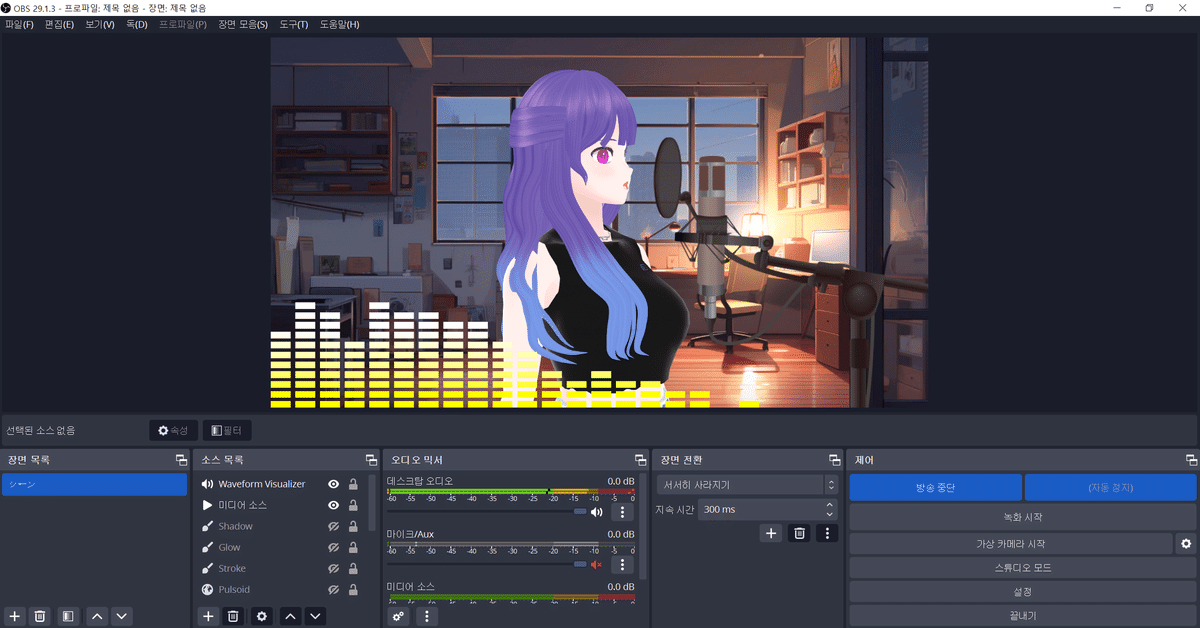This screenshot has width=1200, height=628.
Task: Select the シーン scene in scene list
Action: pos(94,484)
